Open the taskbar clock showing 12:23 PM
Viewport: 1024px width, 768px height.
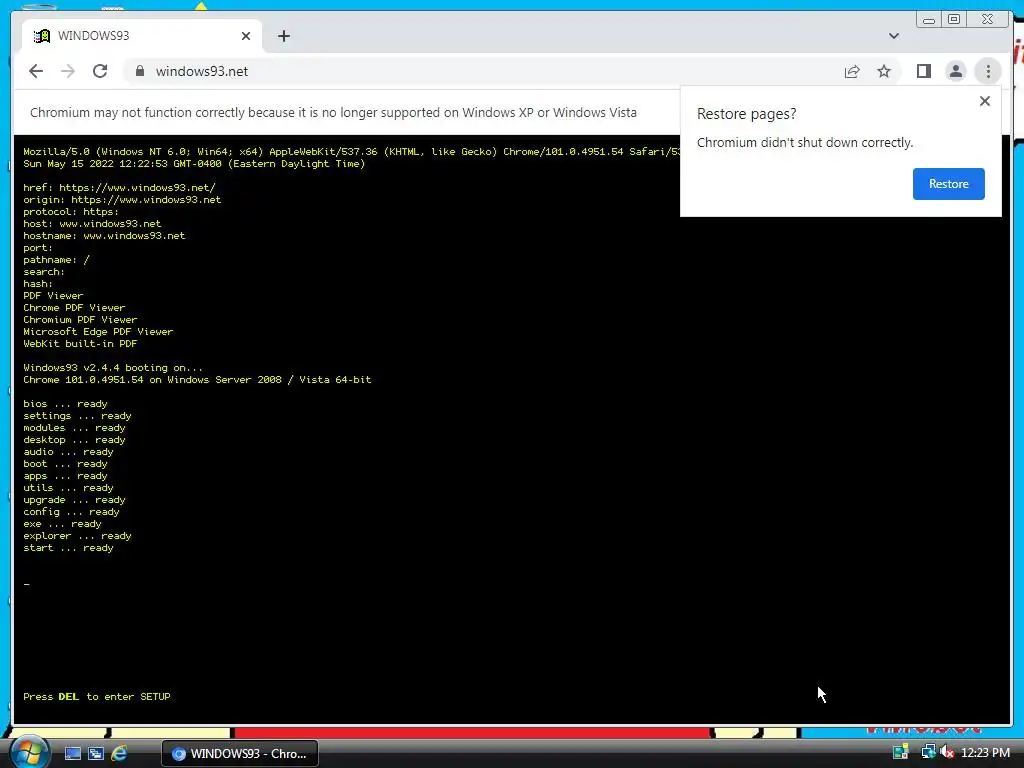(985, 753)
